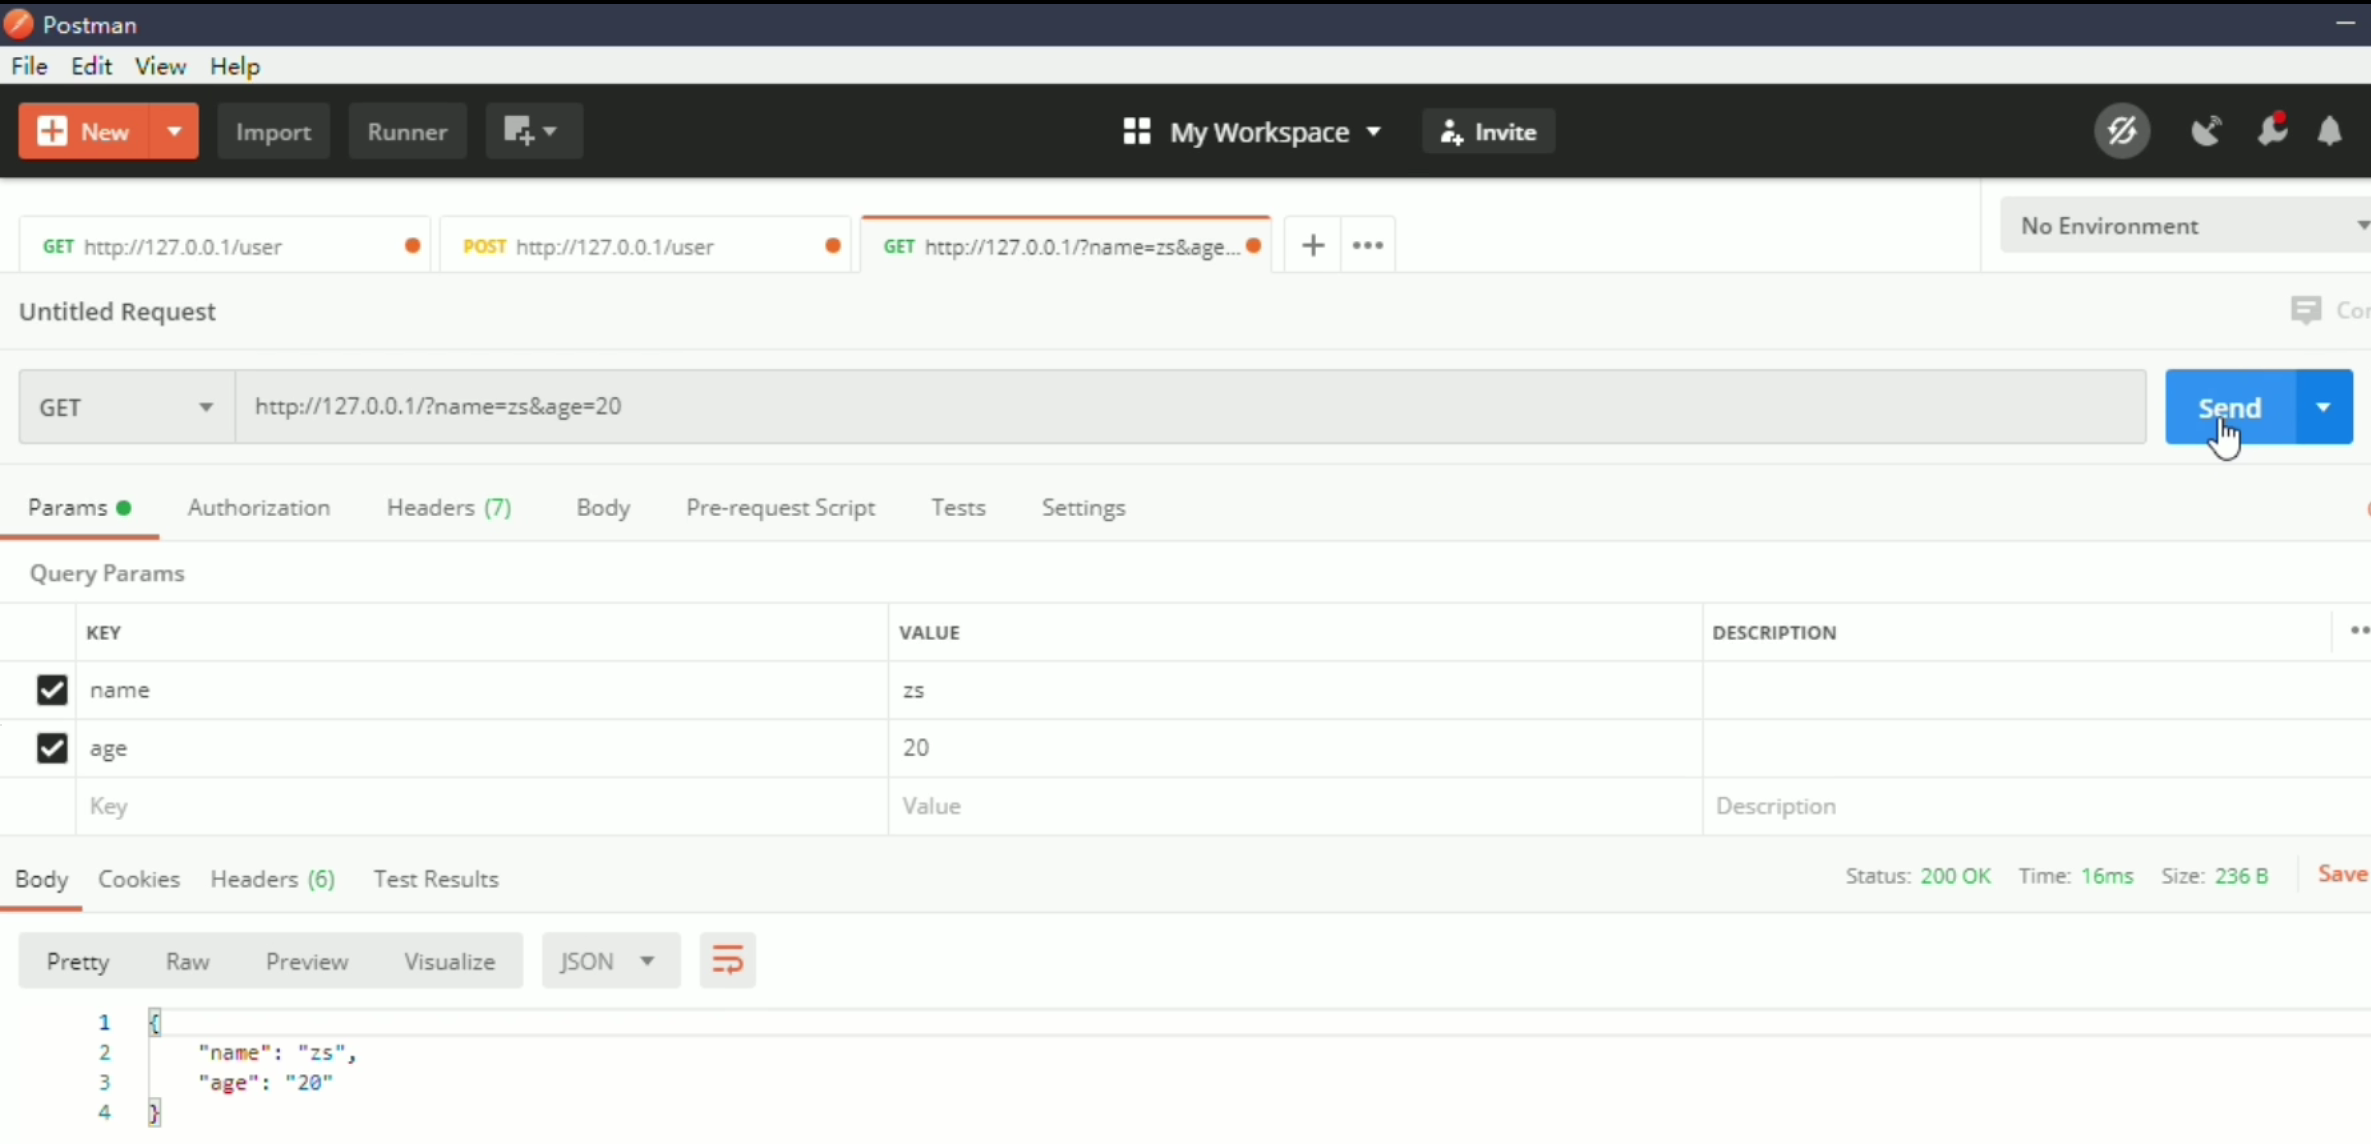Open the JSON format dropdown
Viewport: 2371px width, 1144px height.
pyautogui.click(x=611, y=962)
